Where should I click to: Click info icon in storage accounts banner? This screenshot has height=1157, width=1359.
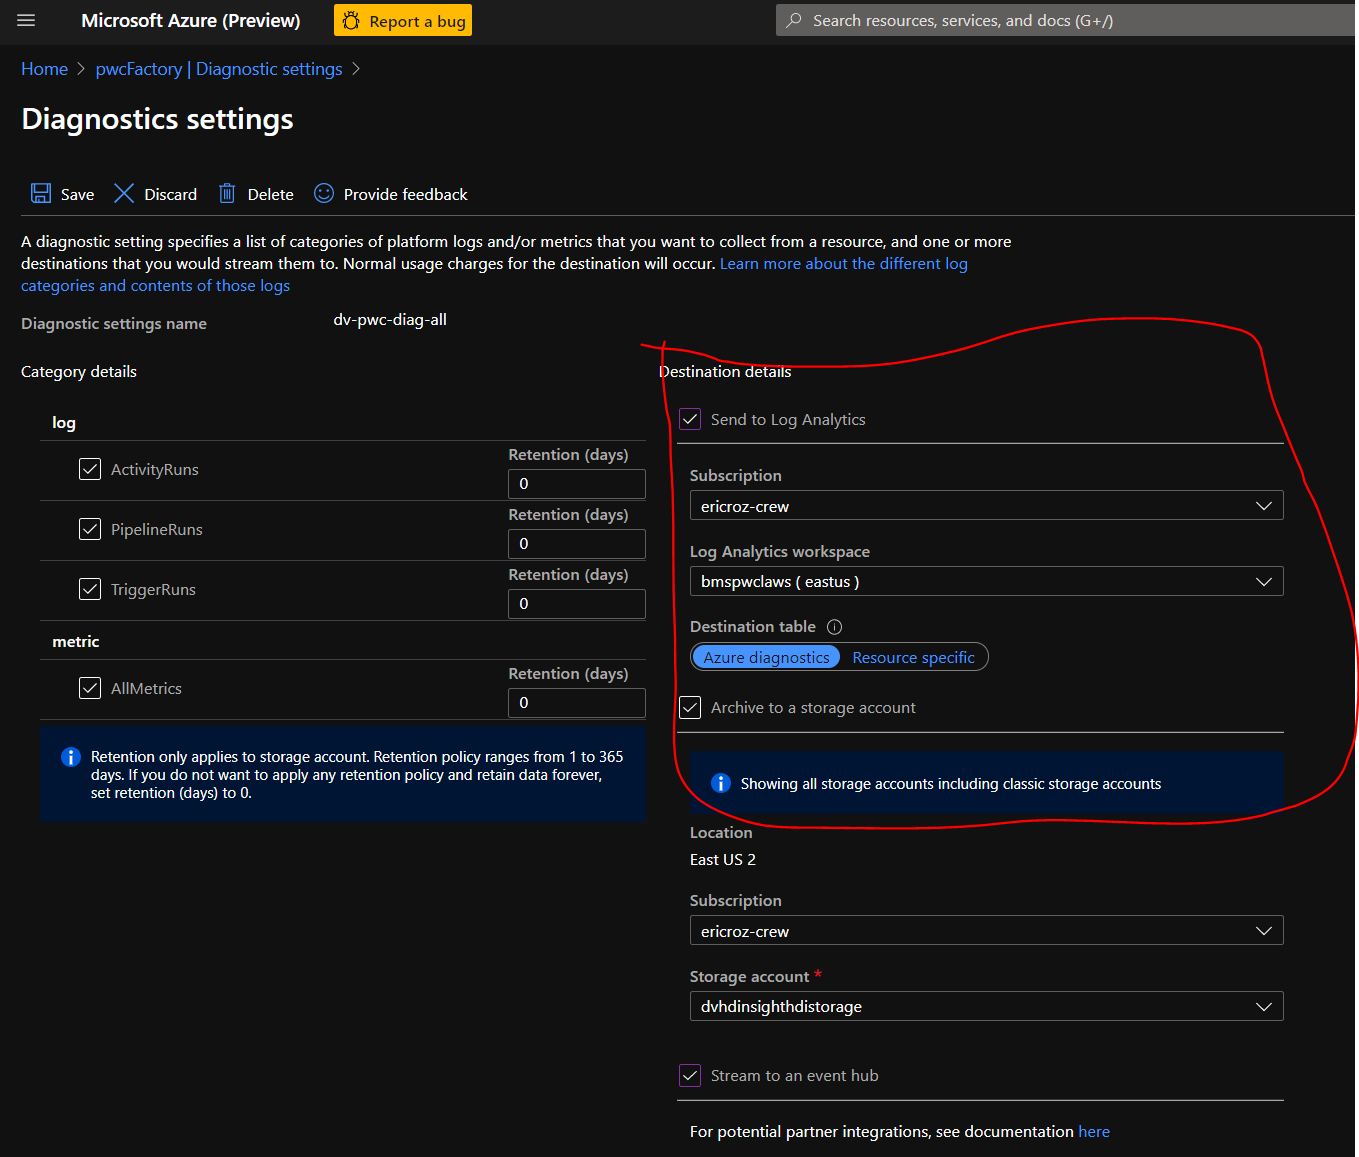(x=721, y=783)
